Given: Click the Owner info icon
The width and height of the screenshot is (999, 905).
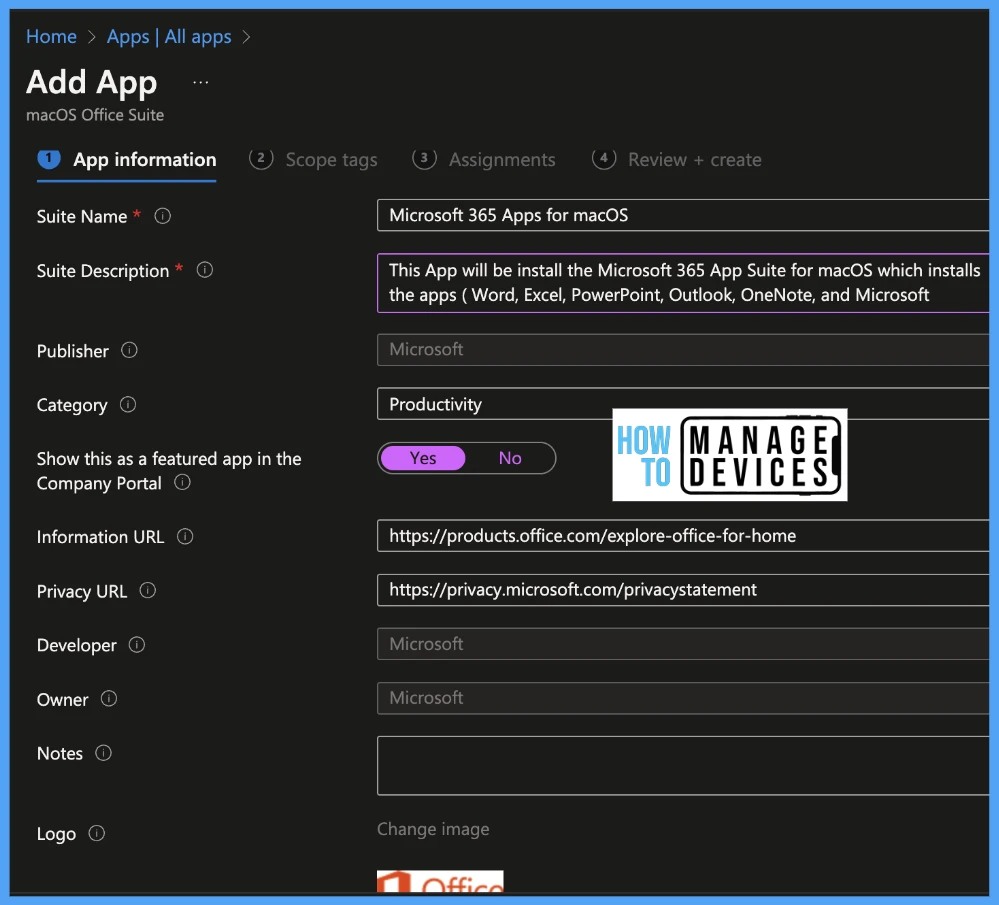Looking at the screenshot, I should tap(109, 699).
